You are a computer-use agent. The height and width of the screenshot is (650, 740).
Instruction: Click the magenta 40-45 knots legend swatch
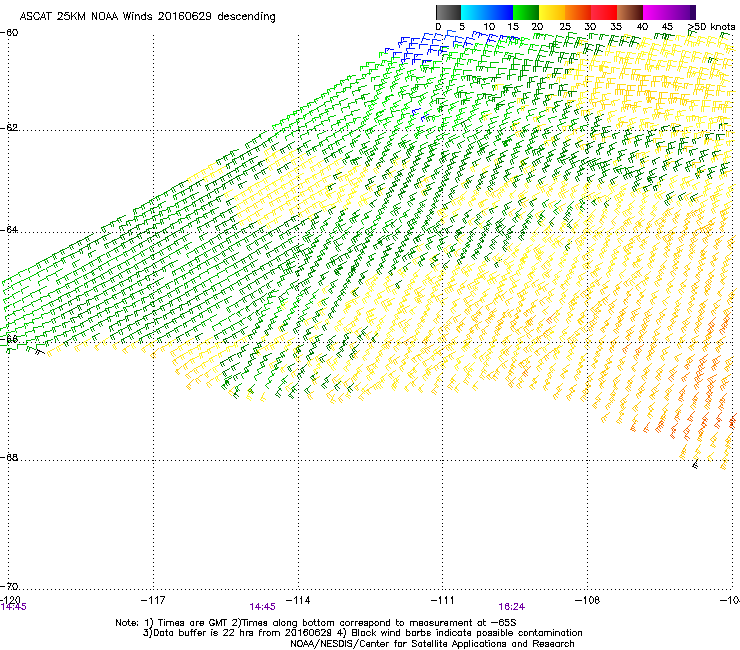(x=656, y=12)
